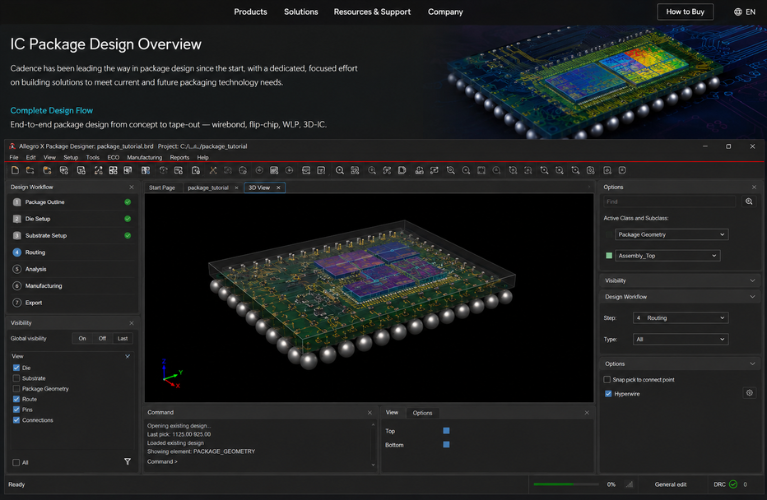Open Hyperwire settings gear icon
767x500 pixels.
[749, 393]
